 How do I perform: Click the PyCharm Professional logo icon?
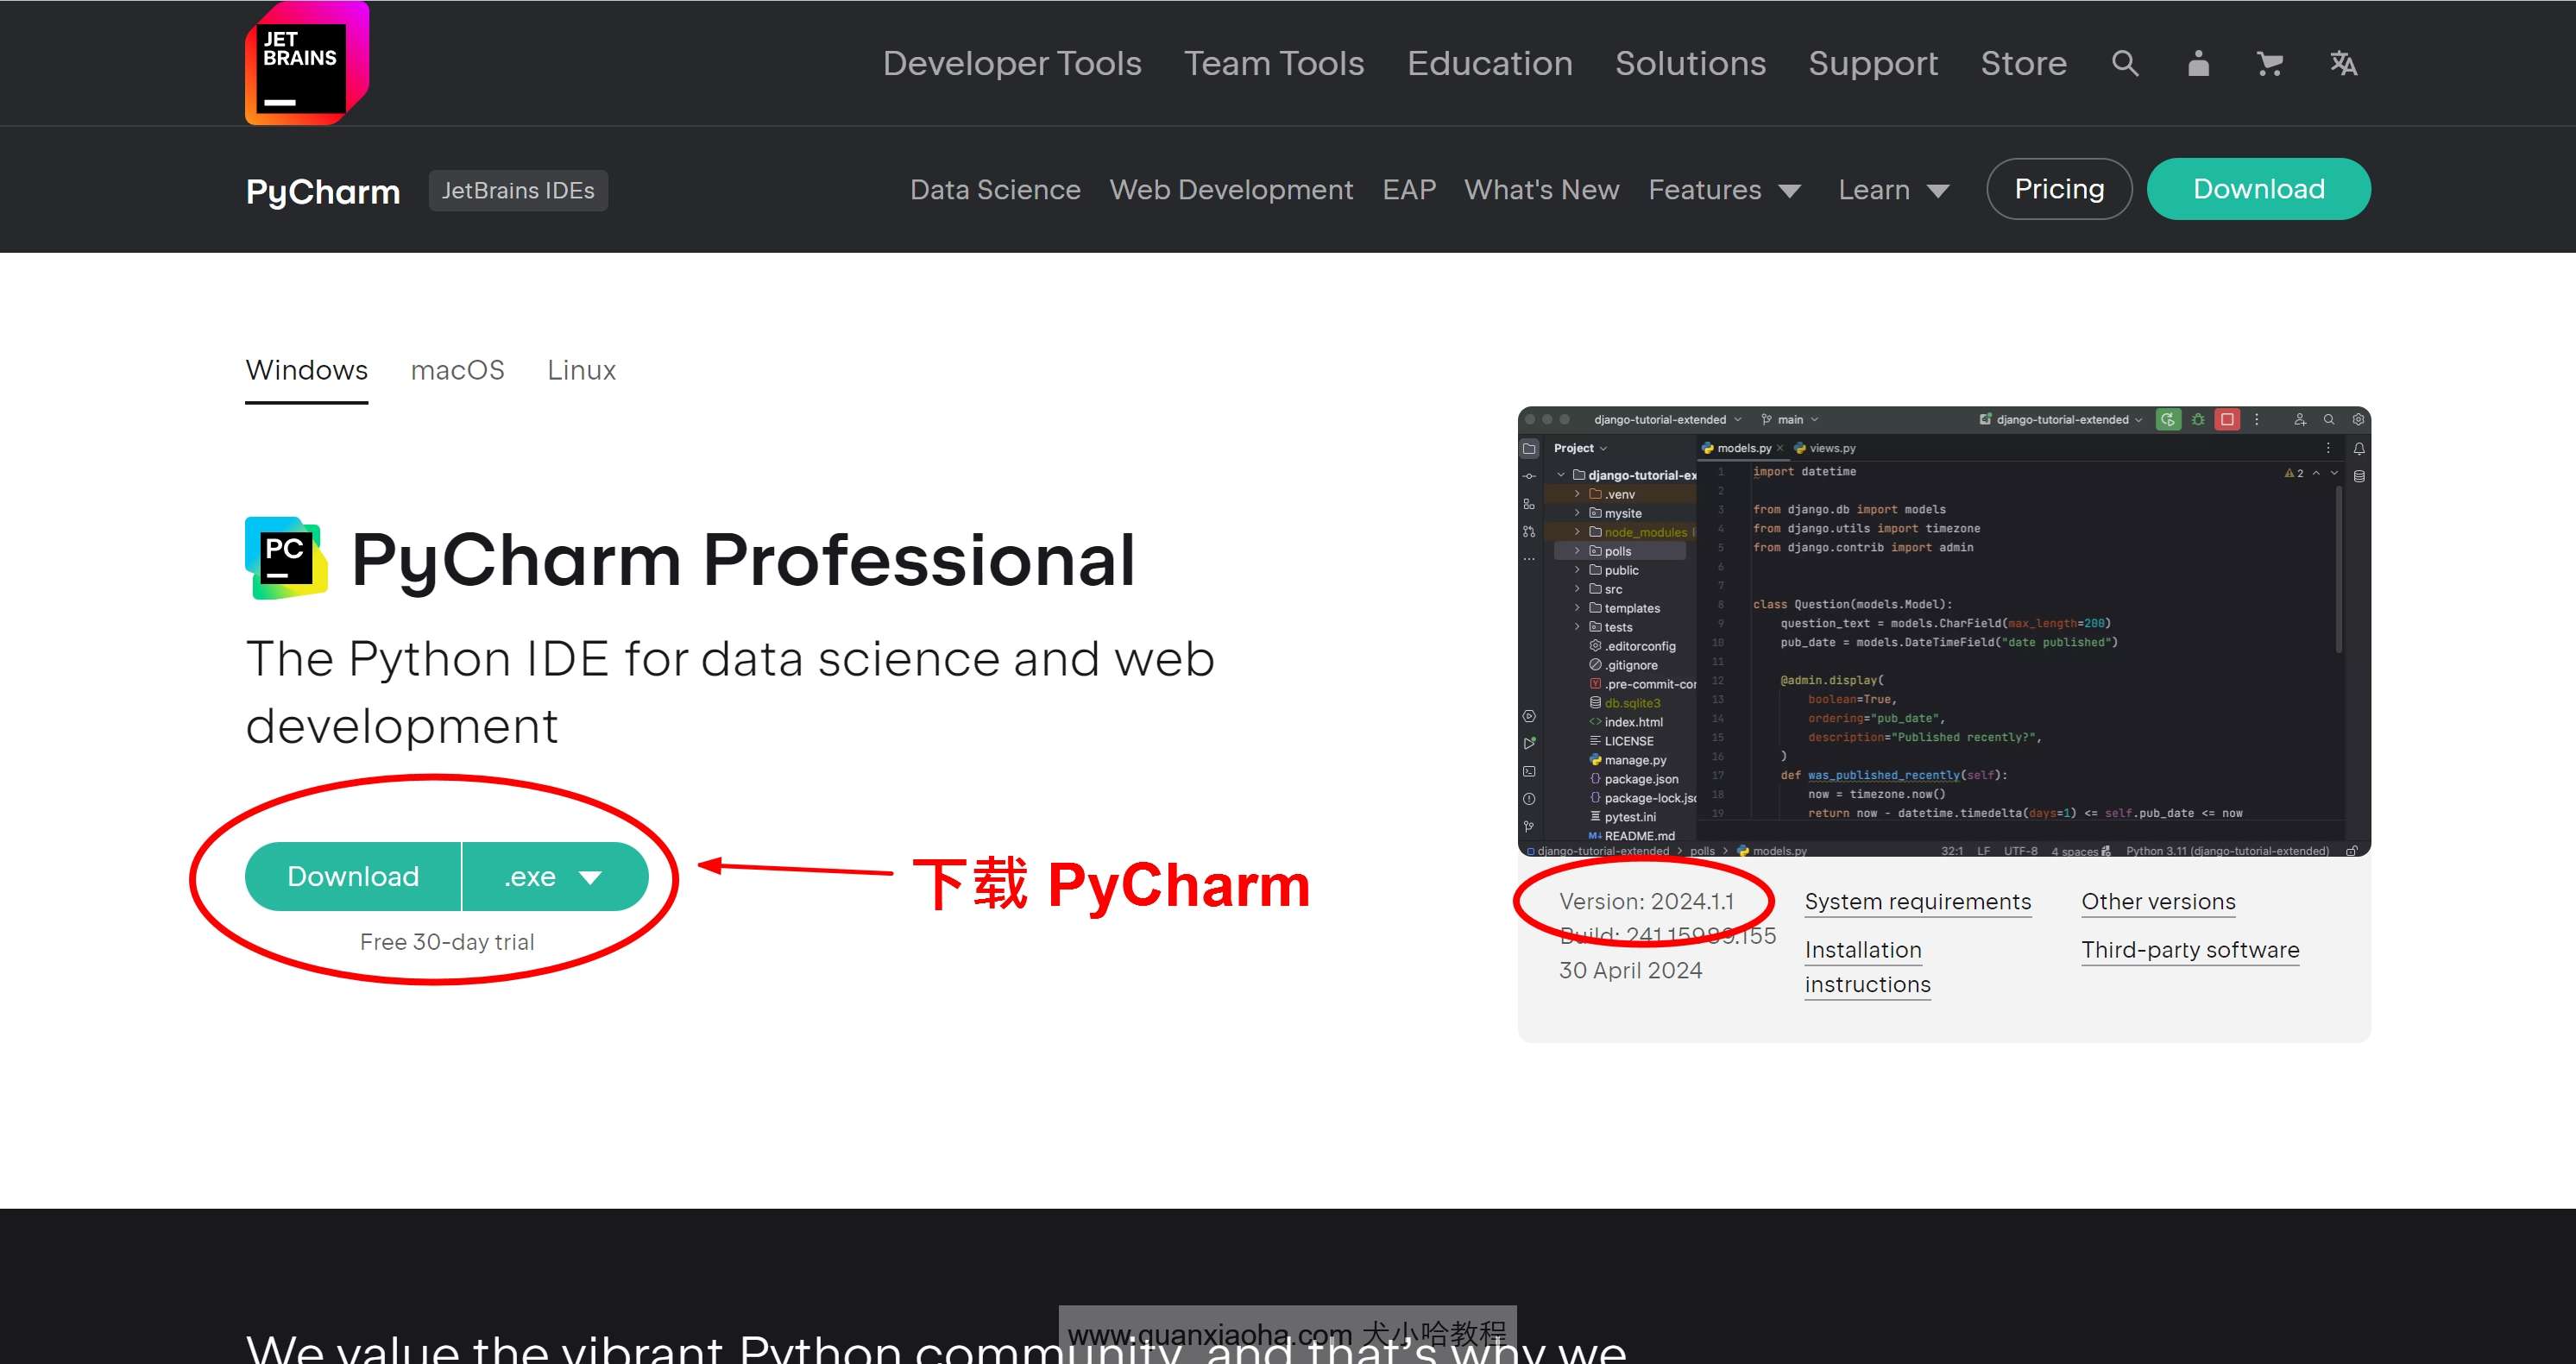(287, 556)
